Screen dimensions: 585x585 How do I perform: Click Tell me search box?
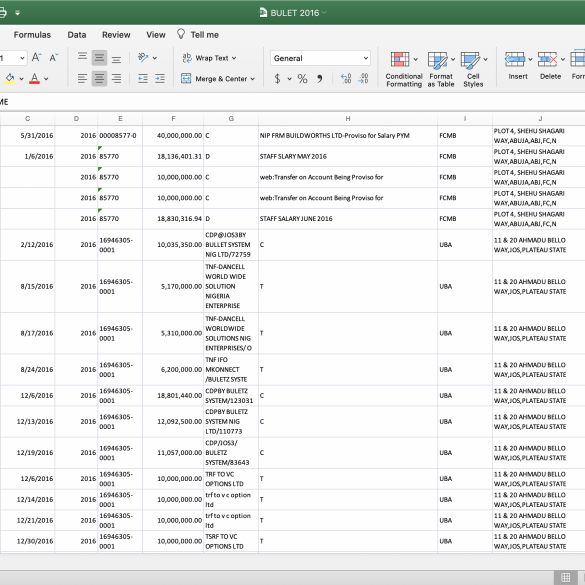click(204, 35)
